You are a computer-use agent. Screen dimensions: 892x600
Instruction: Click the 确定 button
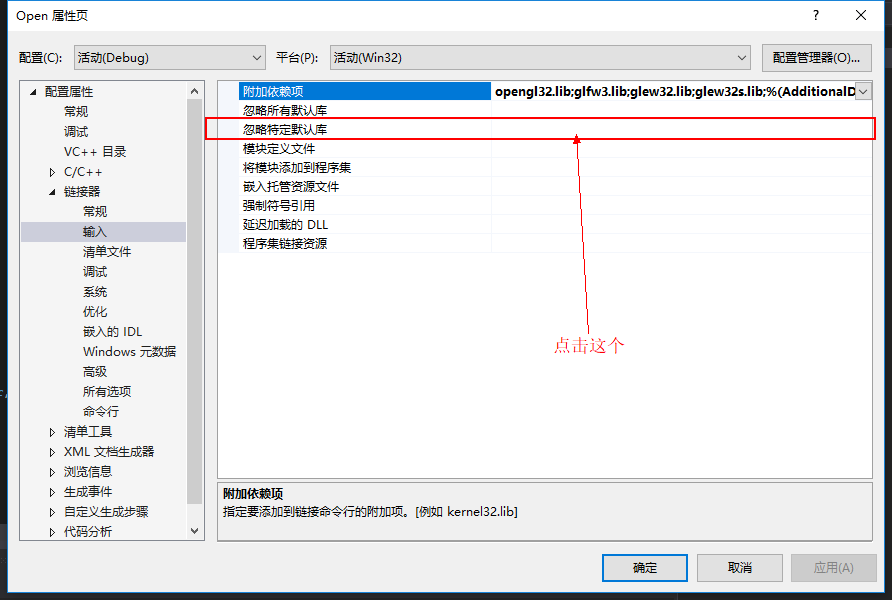click(645, 568)
